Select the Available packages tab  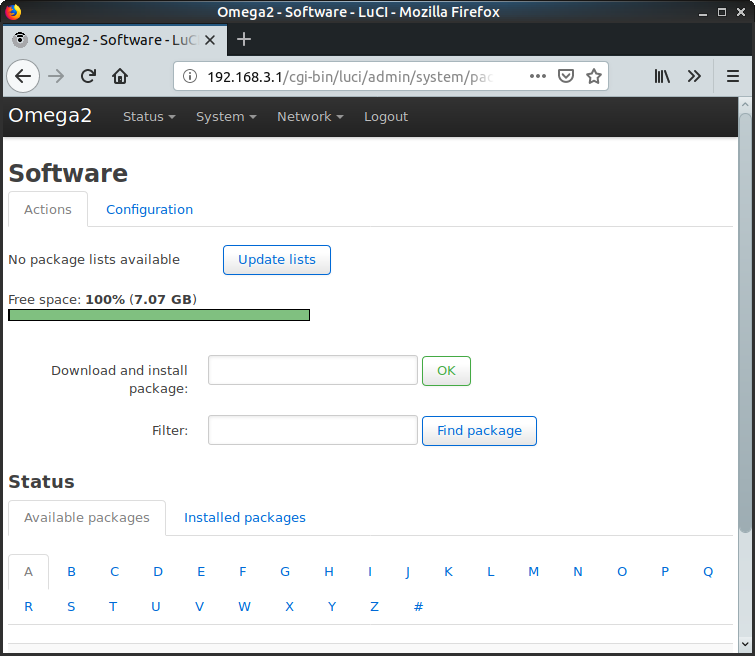(x=87, y=518)
